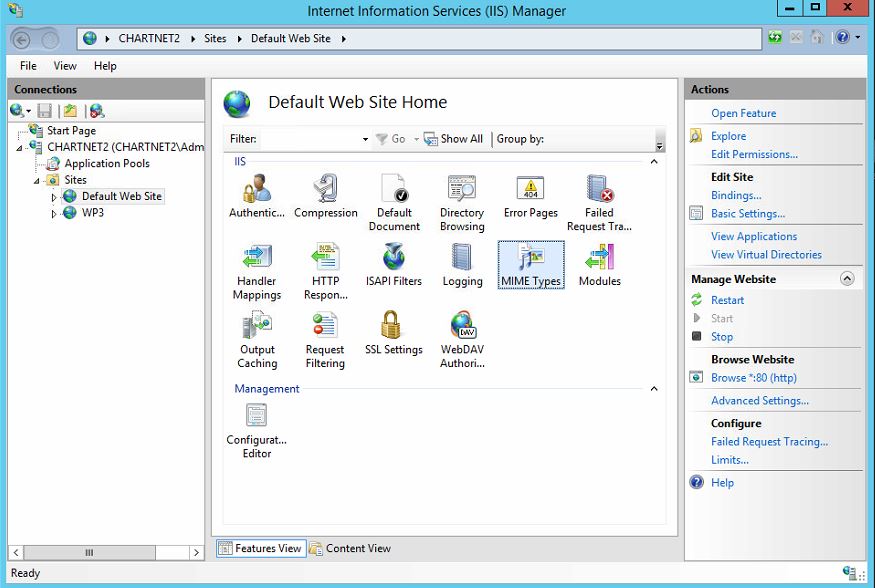Click the Help link in Actions pane

pos(722,483)
